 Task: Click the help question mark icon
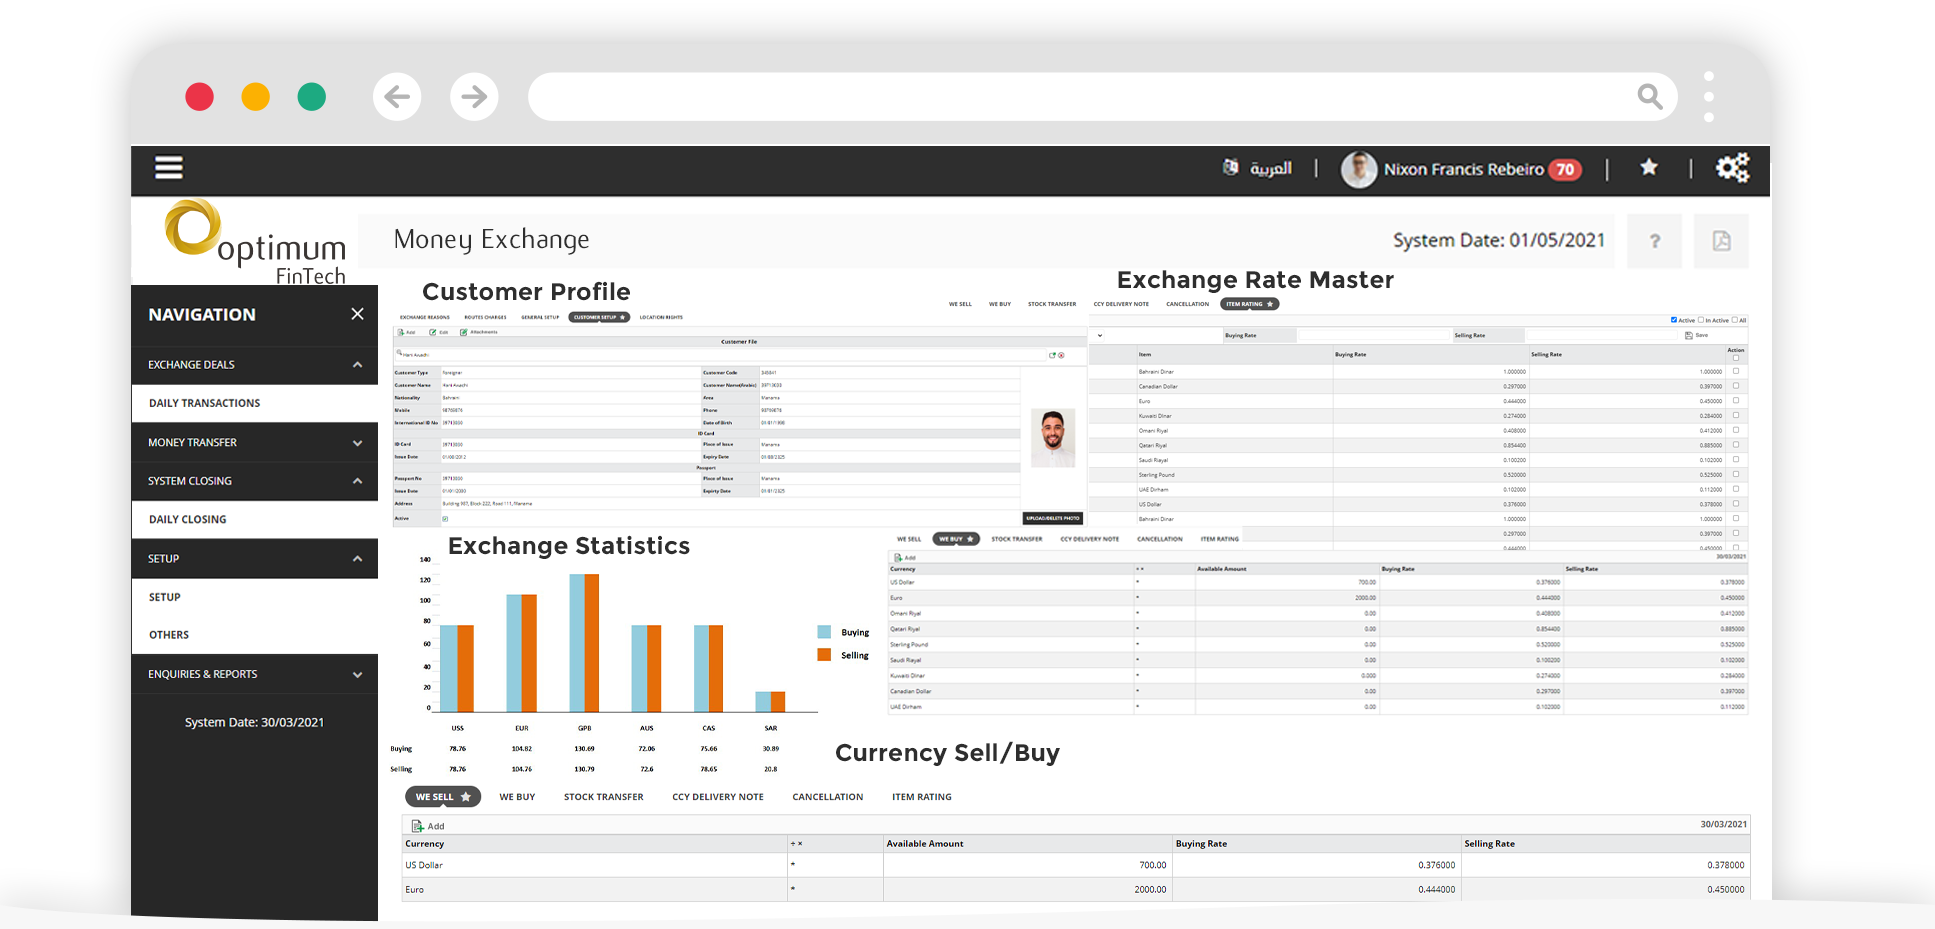coord(1654,241)
